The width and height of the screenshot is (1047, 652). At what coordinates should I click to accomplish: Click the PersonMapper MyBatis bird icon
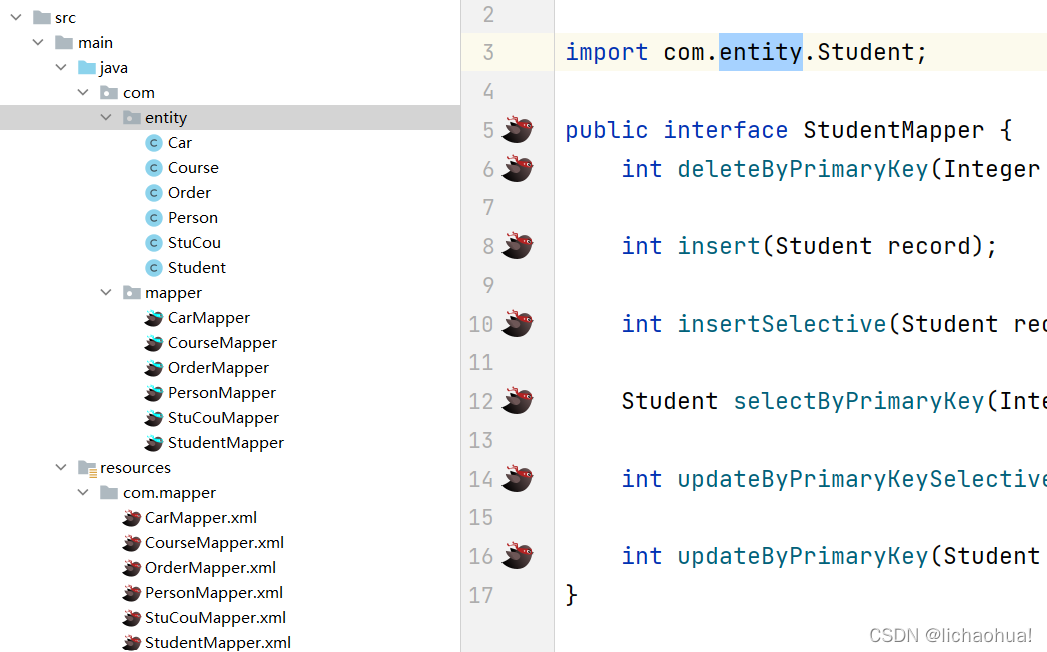pyautogui.click(x=154, y=393)
